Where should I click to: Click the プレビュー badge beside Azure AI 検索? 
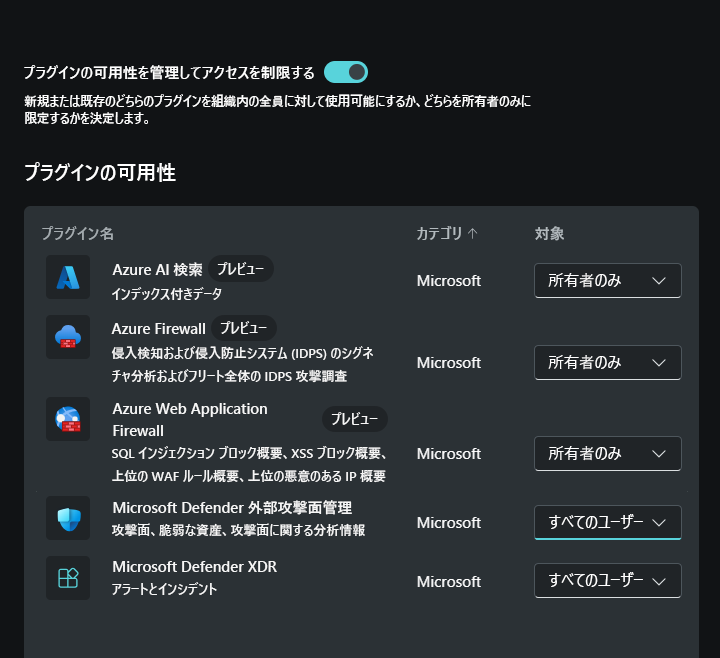(x=241, y=269)
